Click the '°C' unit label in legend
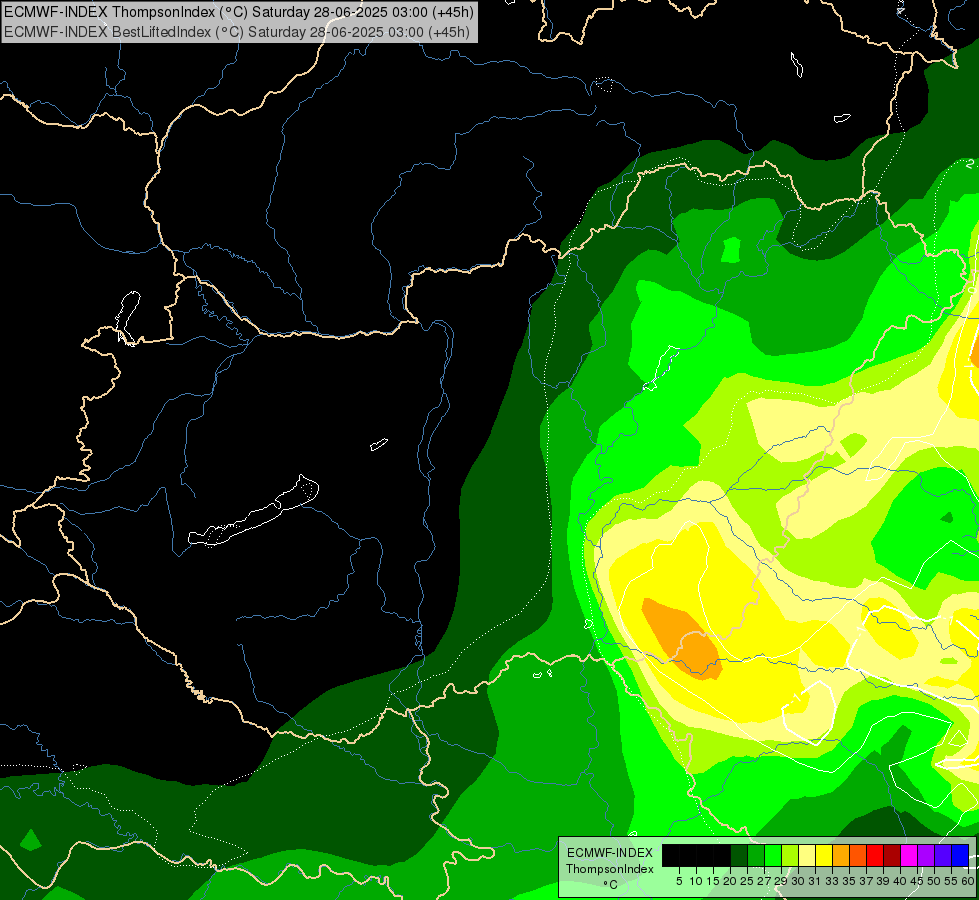Viewport: 979px width, 900px height. tap(610, 884)
